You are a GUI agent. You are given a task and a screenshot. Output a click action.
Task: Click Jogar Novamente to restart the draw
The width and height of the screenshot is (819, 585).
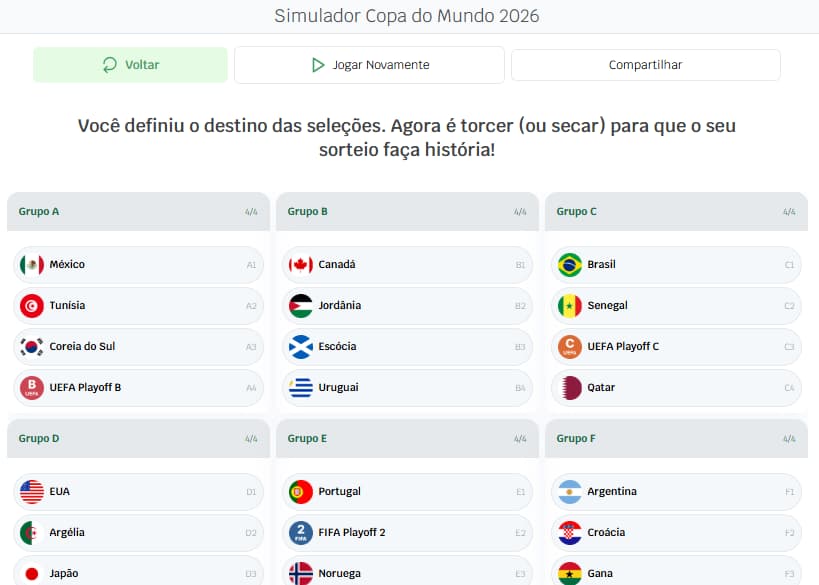point(368,64)
